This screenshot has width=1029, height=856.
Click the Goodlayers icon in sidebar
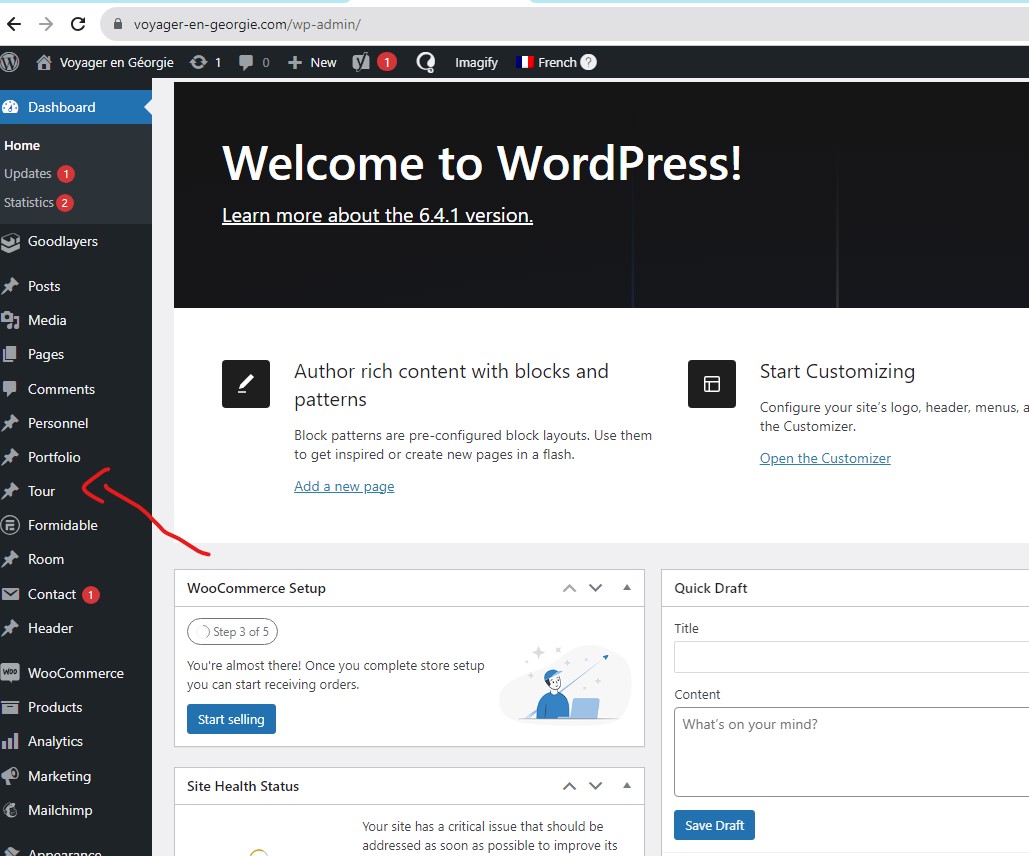tap(10, 242)
